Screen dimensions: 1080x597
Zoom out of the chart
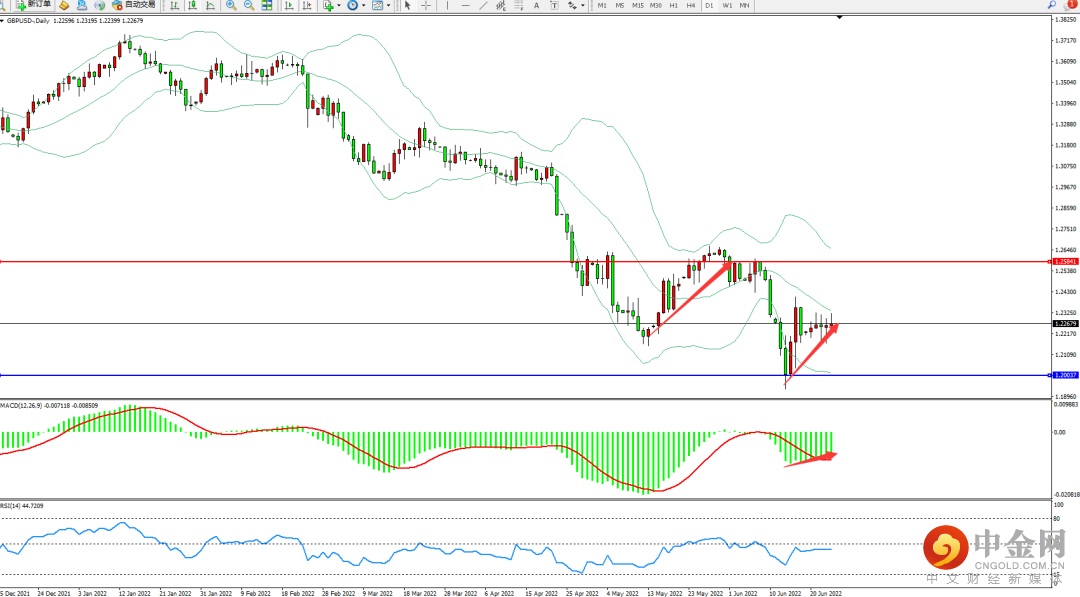[x=249, y=5]
